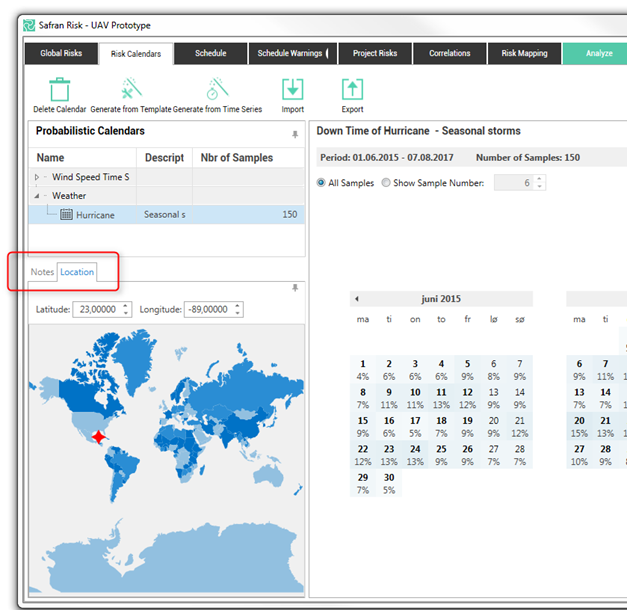Click the juni 2015 month header
627x610 pixels.
point(441,299)
